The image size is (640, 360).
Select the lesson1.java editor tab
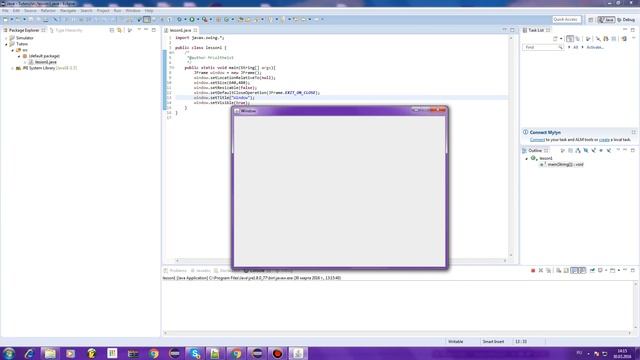(180, 30)
